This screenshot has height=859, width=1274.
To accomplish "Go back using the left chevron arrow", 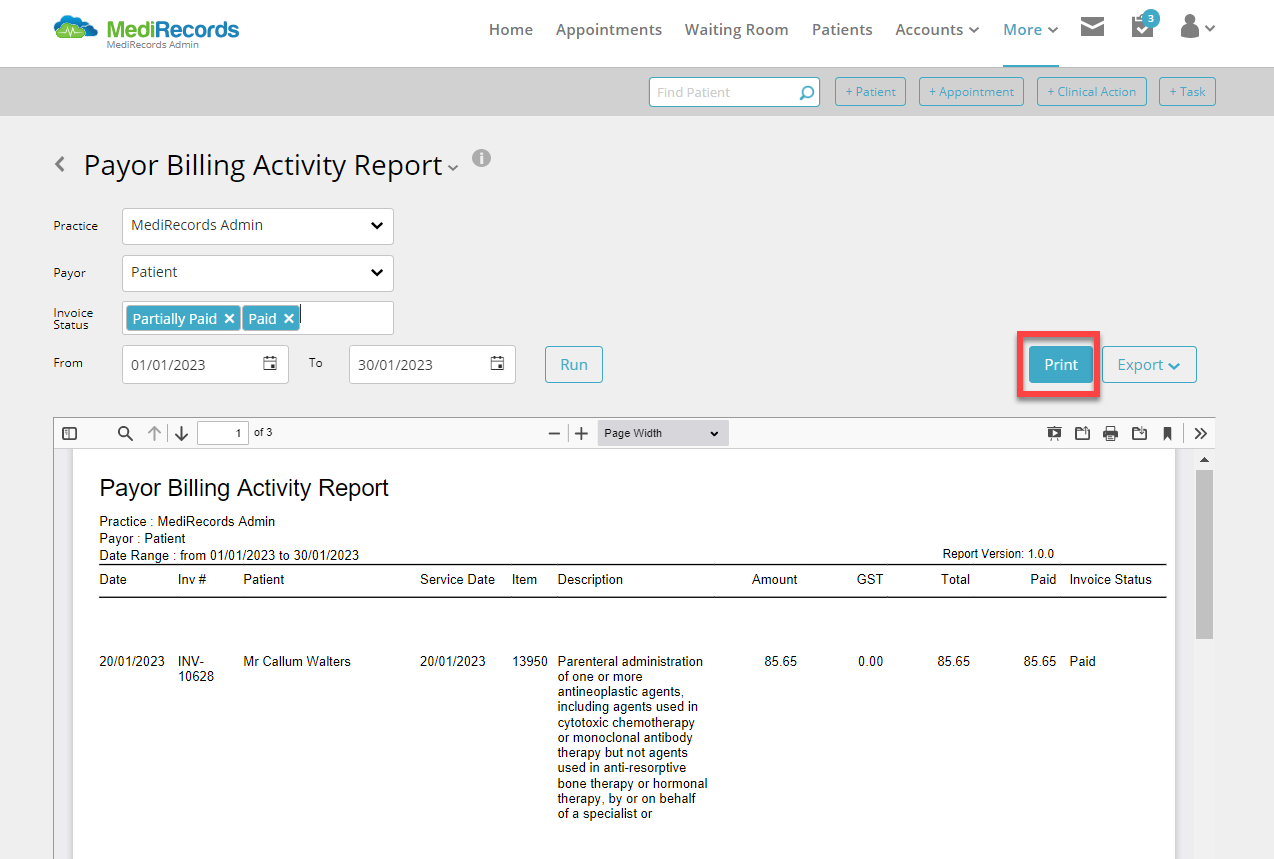I will coord(60,164).
